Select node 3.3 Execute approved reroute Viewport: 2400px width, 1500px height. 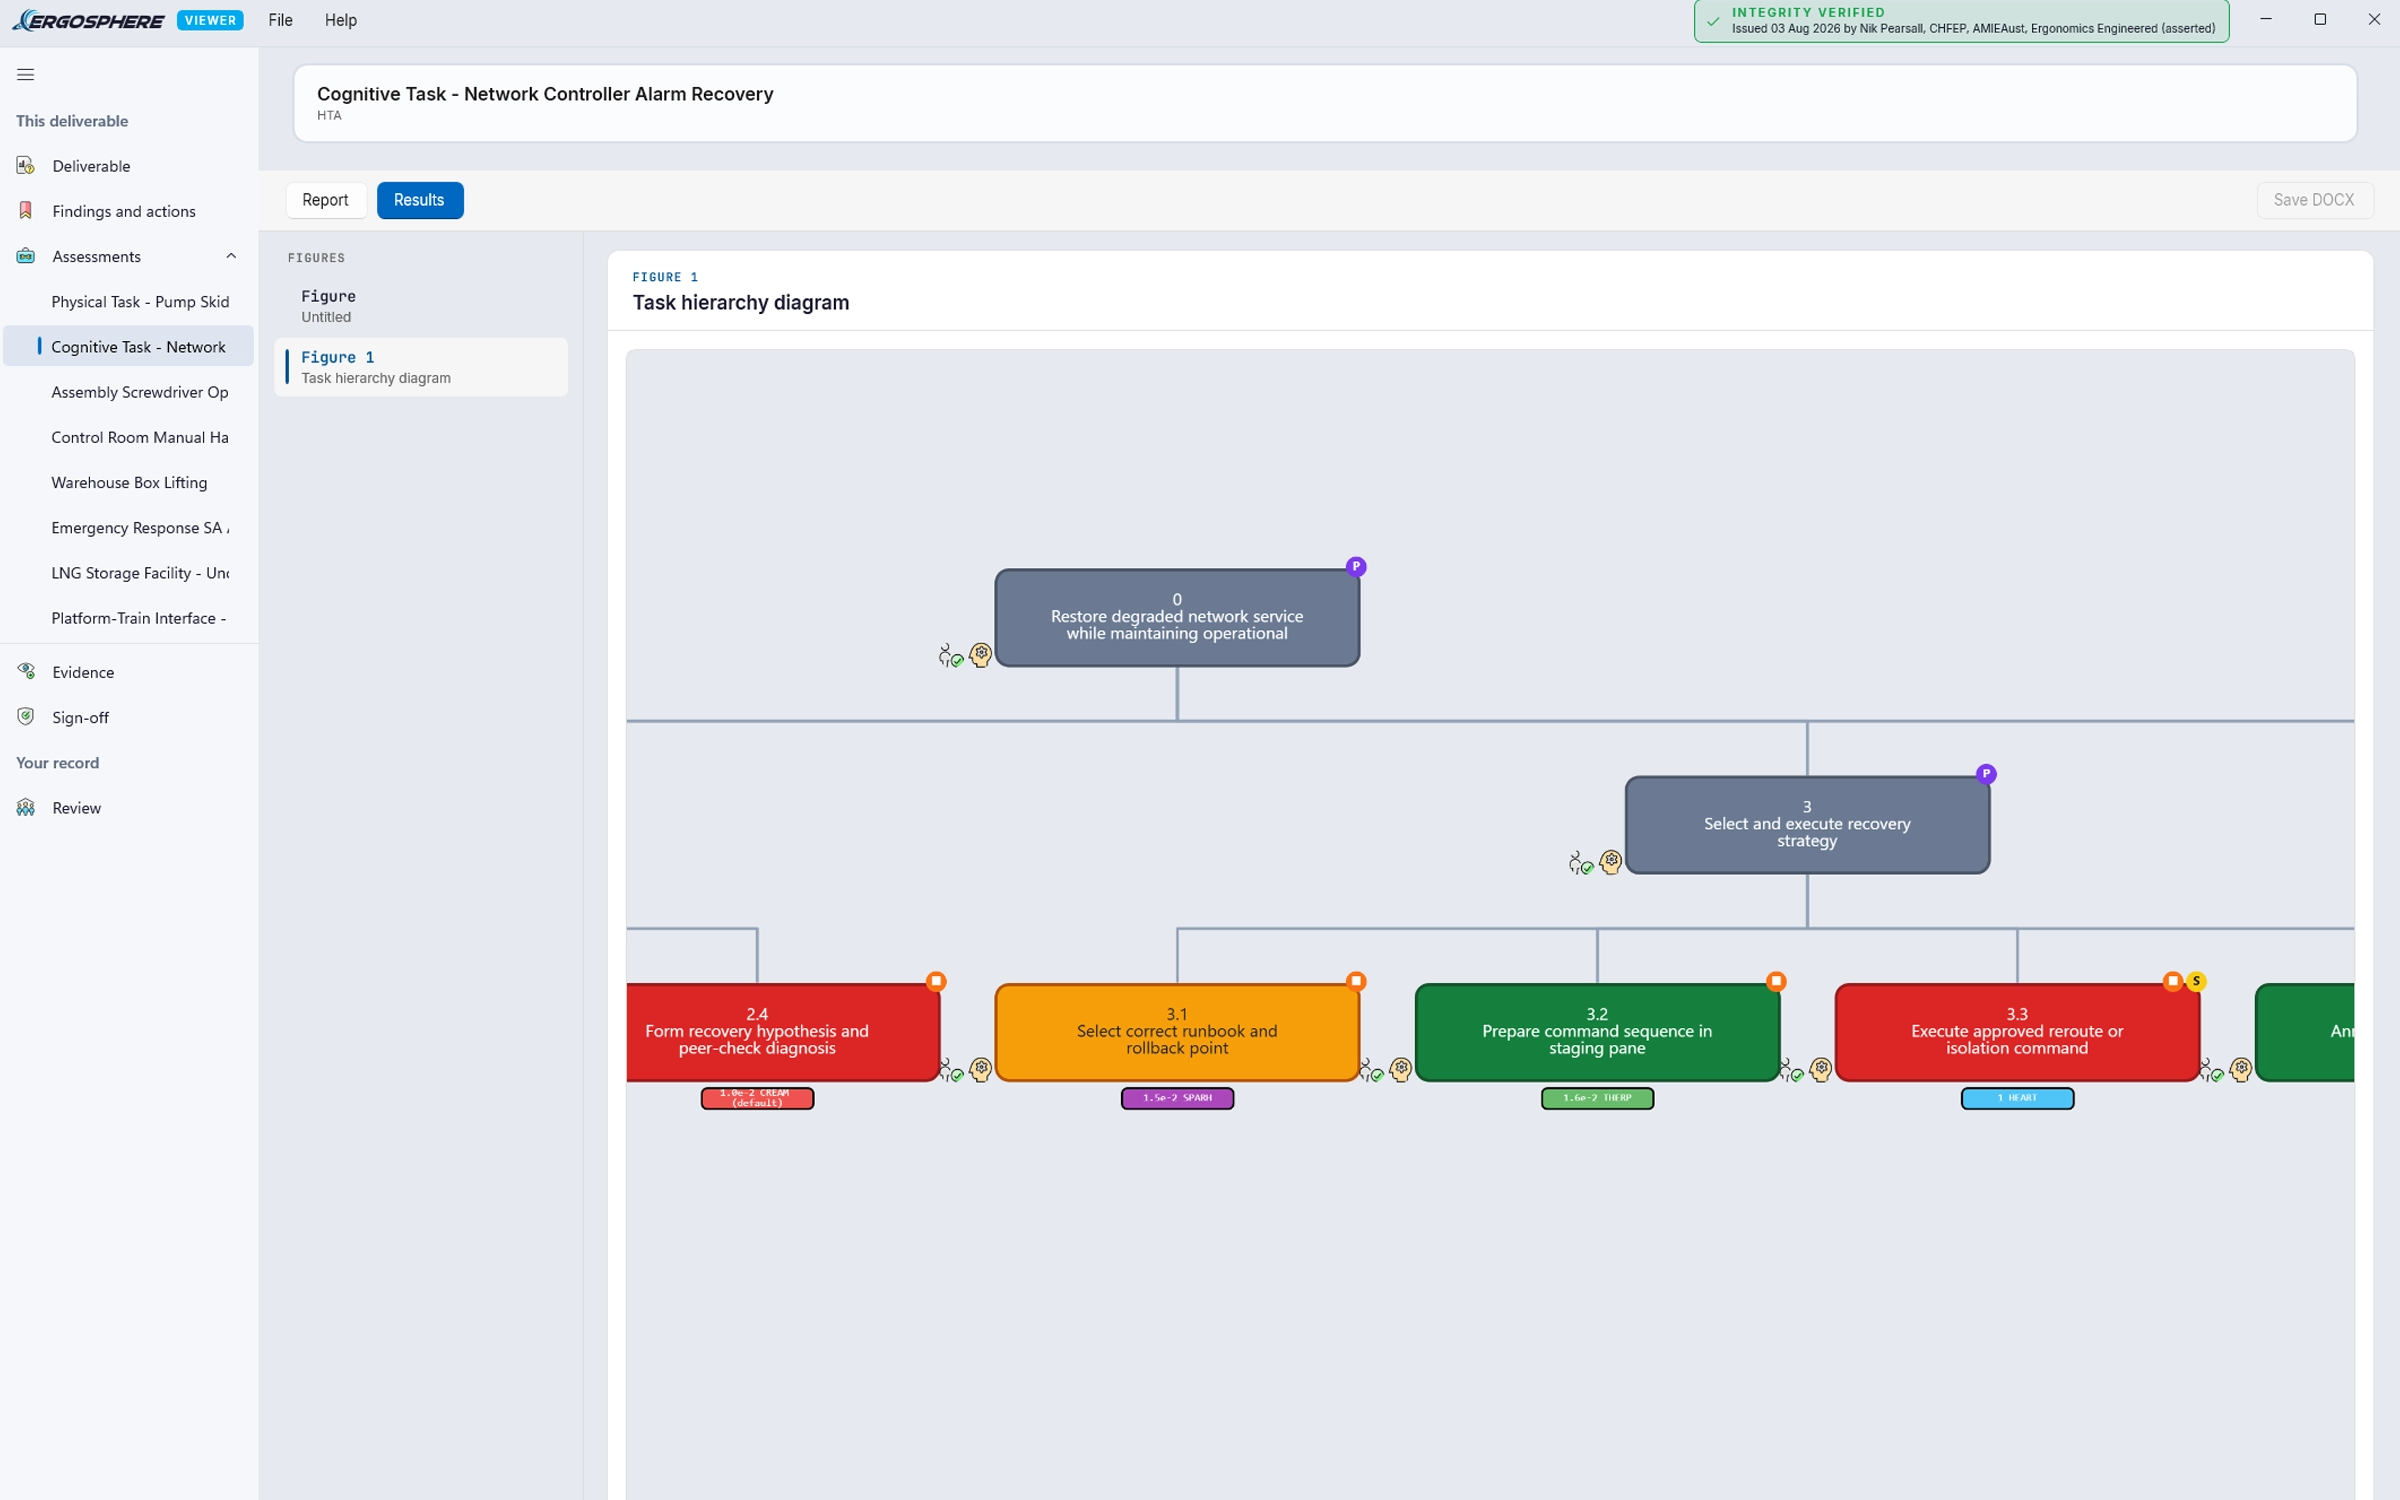pos(2017,1032)
